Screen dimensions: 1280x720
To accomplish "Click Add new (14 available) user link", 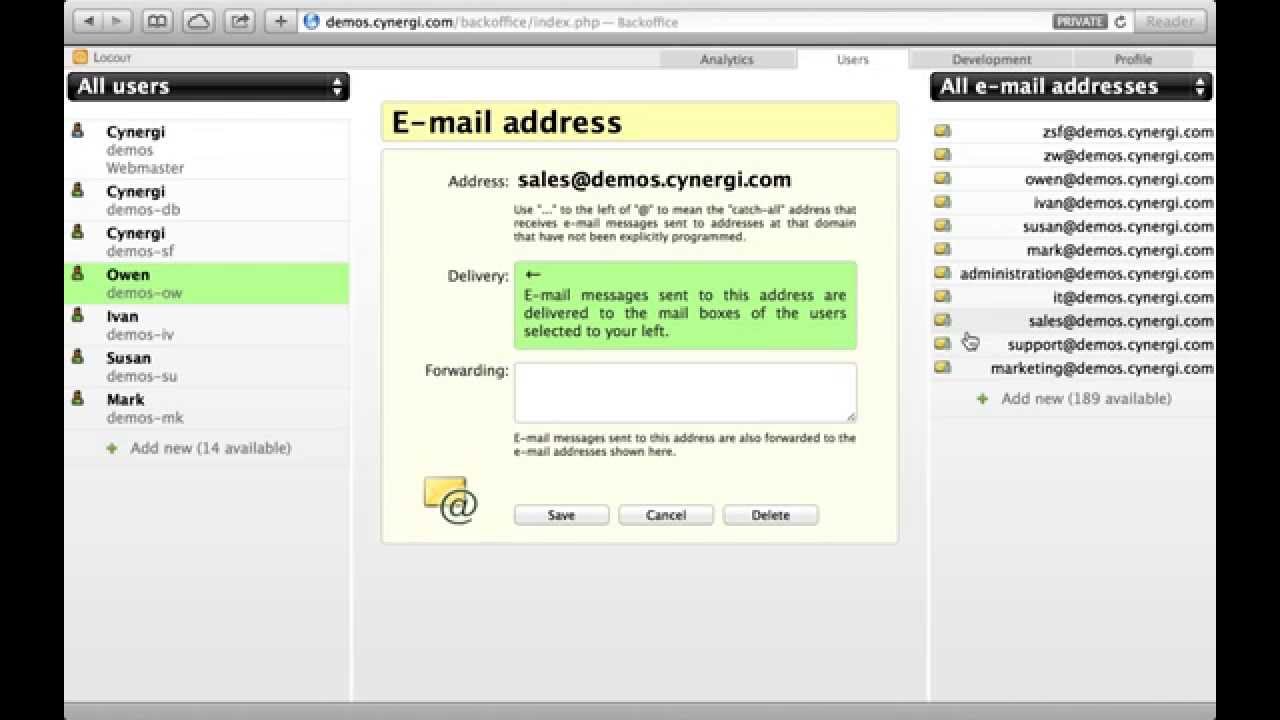I will (x=211, y=448).
